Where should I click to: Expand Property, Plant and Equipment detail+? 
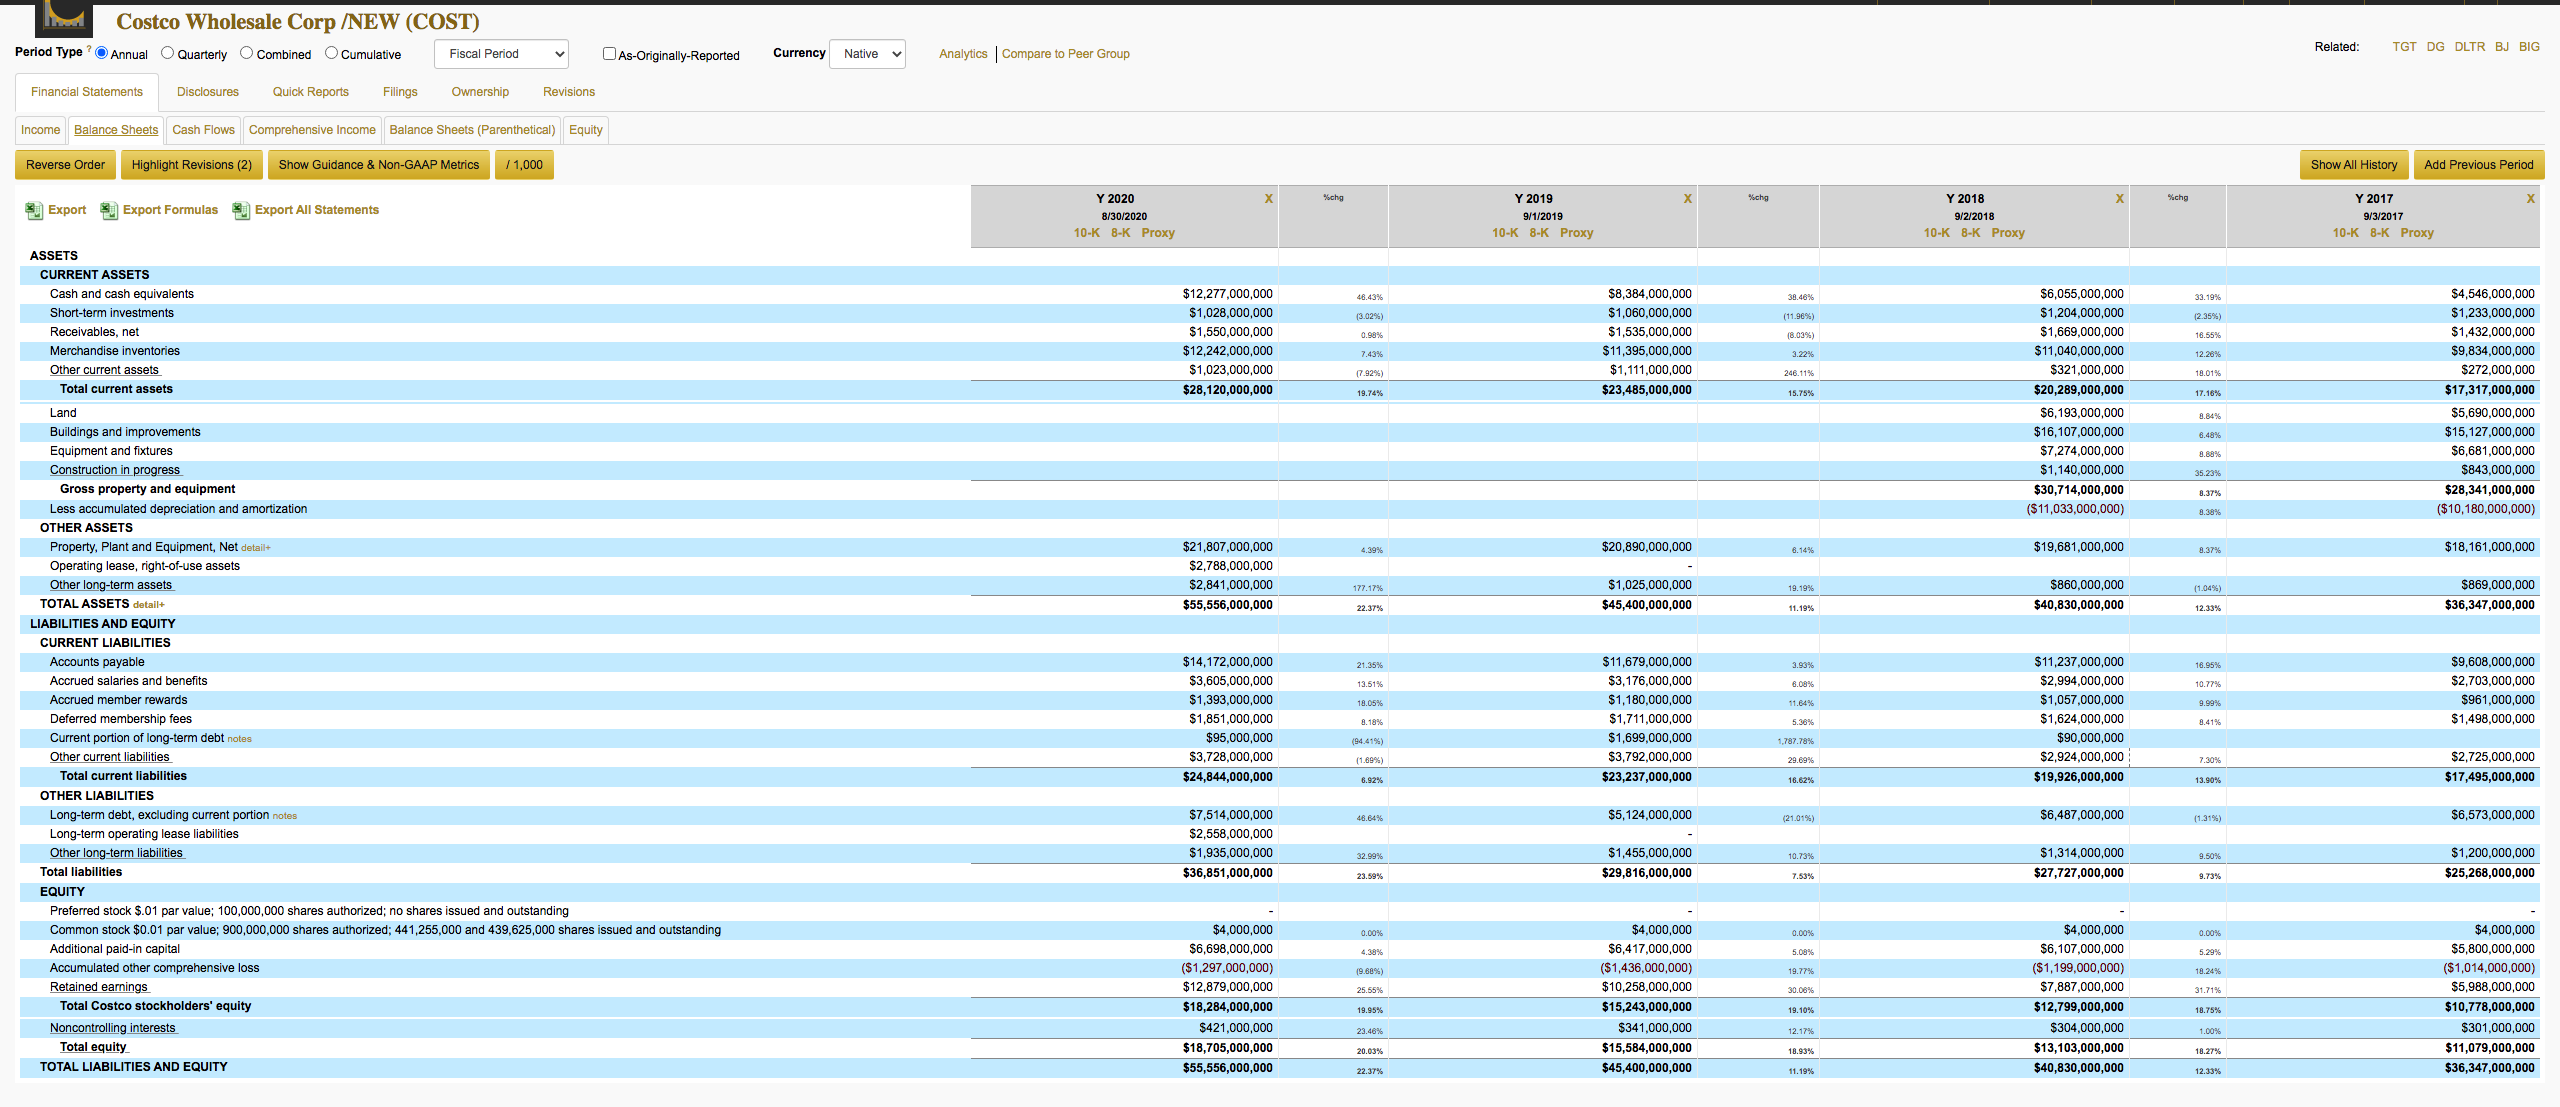(256, 548)
